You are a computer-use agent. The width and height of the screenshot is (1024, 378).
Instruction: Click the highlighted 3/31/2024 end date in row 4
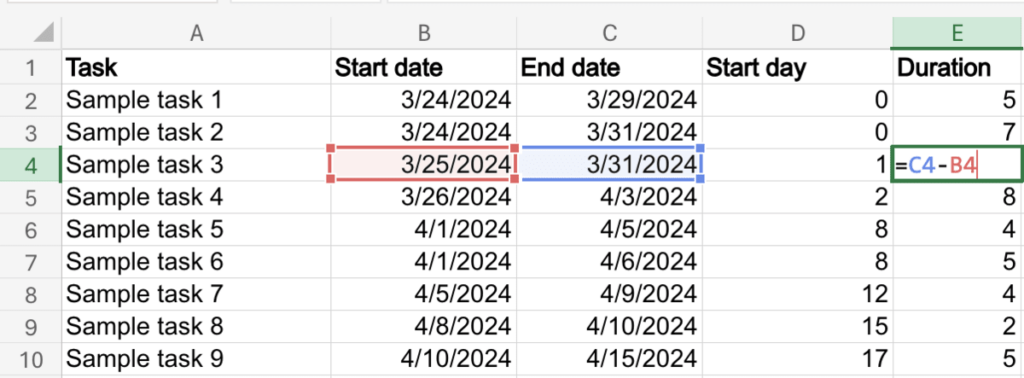coord(609,165)
